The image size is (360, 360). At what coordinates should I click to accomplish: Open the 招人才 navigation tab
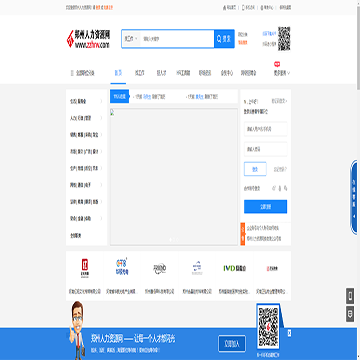(x=161, y=73)
